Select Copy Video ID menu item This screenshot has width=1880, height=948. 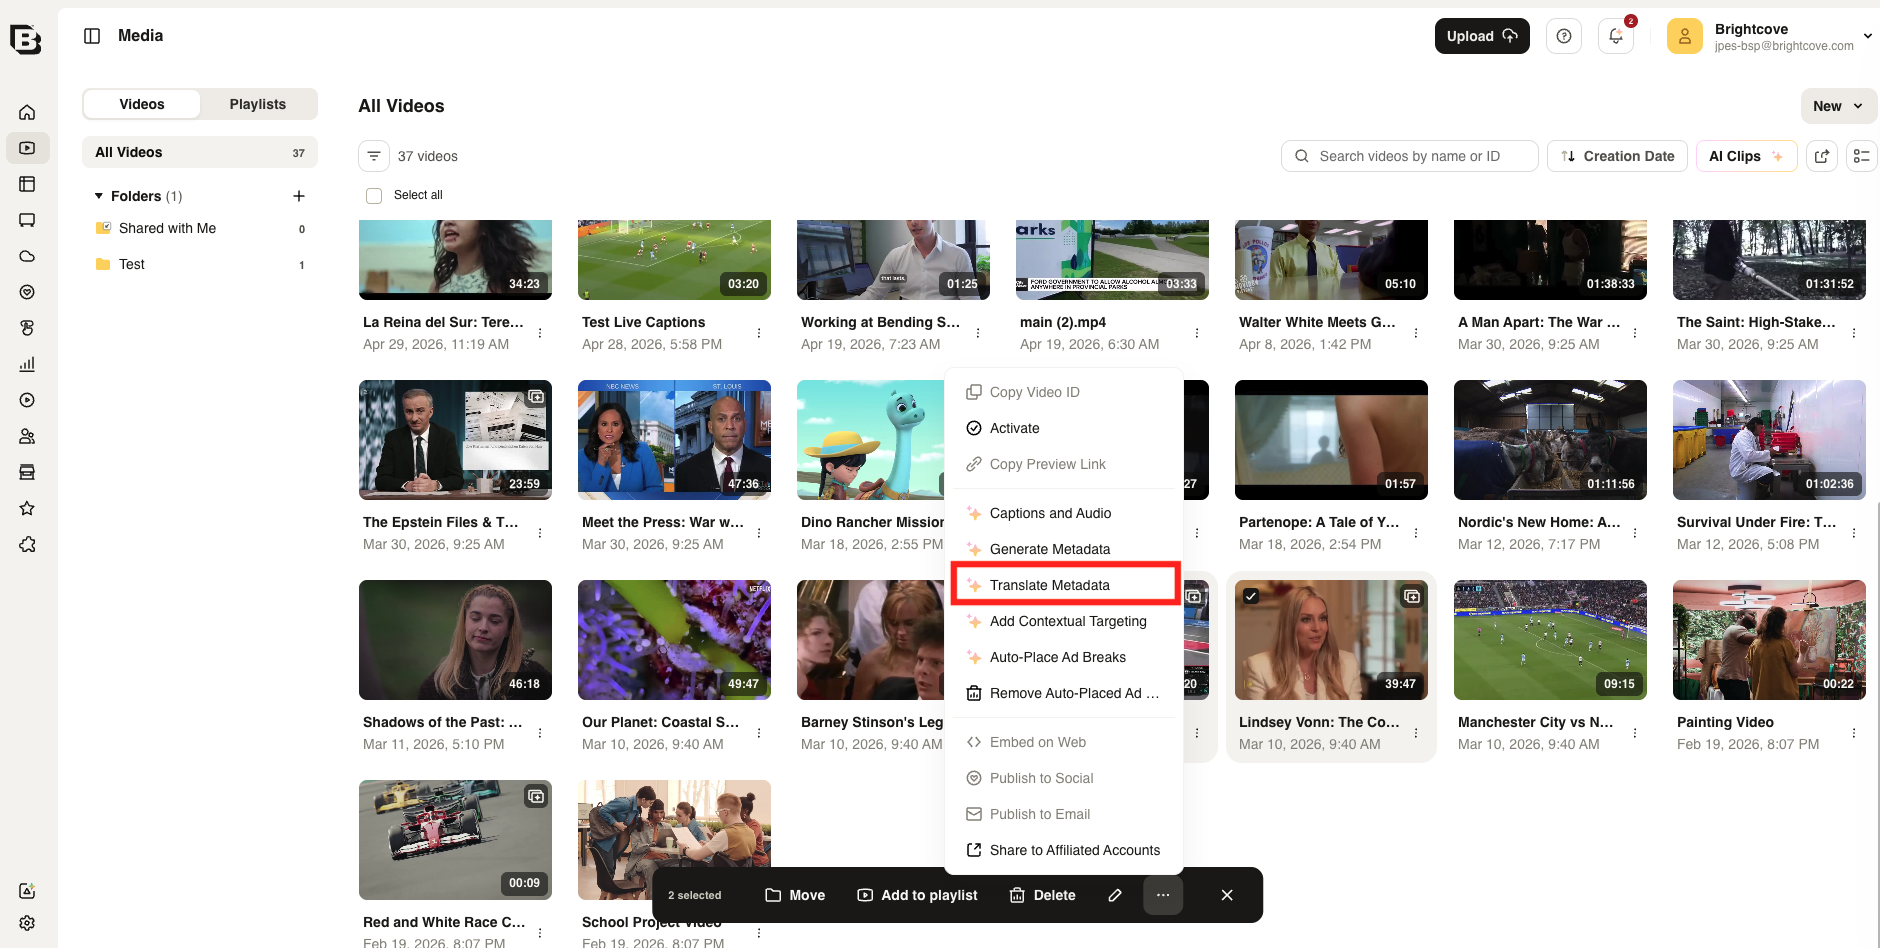1064,392
